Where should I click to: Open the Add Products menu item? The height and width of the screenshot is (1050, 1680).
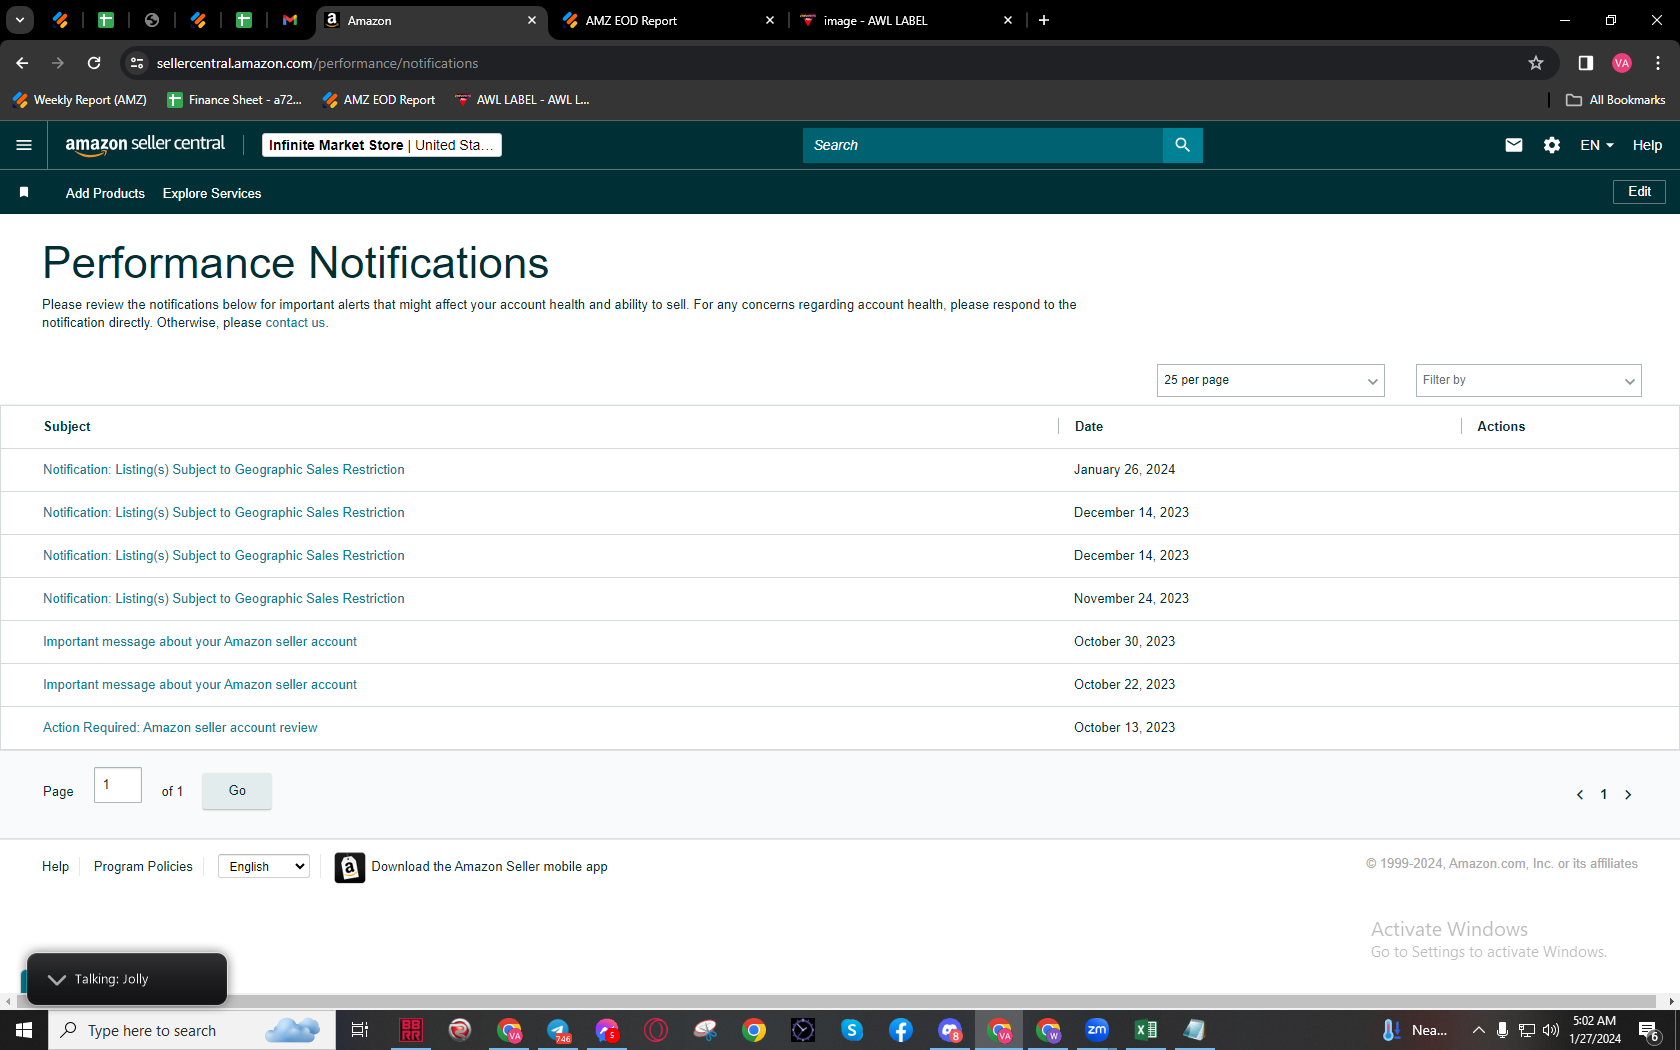105,193
